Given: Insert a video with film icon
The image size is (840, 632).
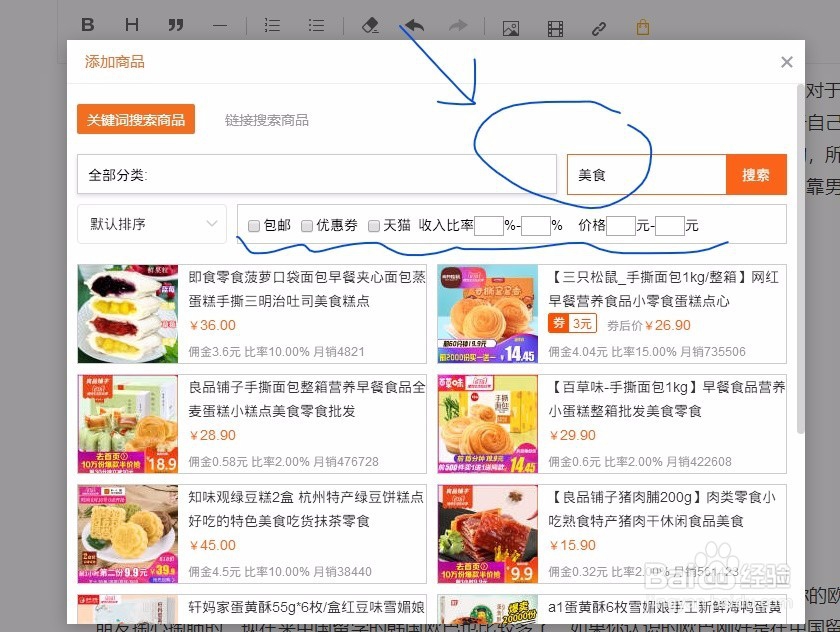Looking at the screenshot, I should coord(555,28).
